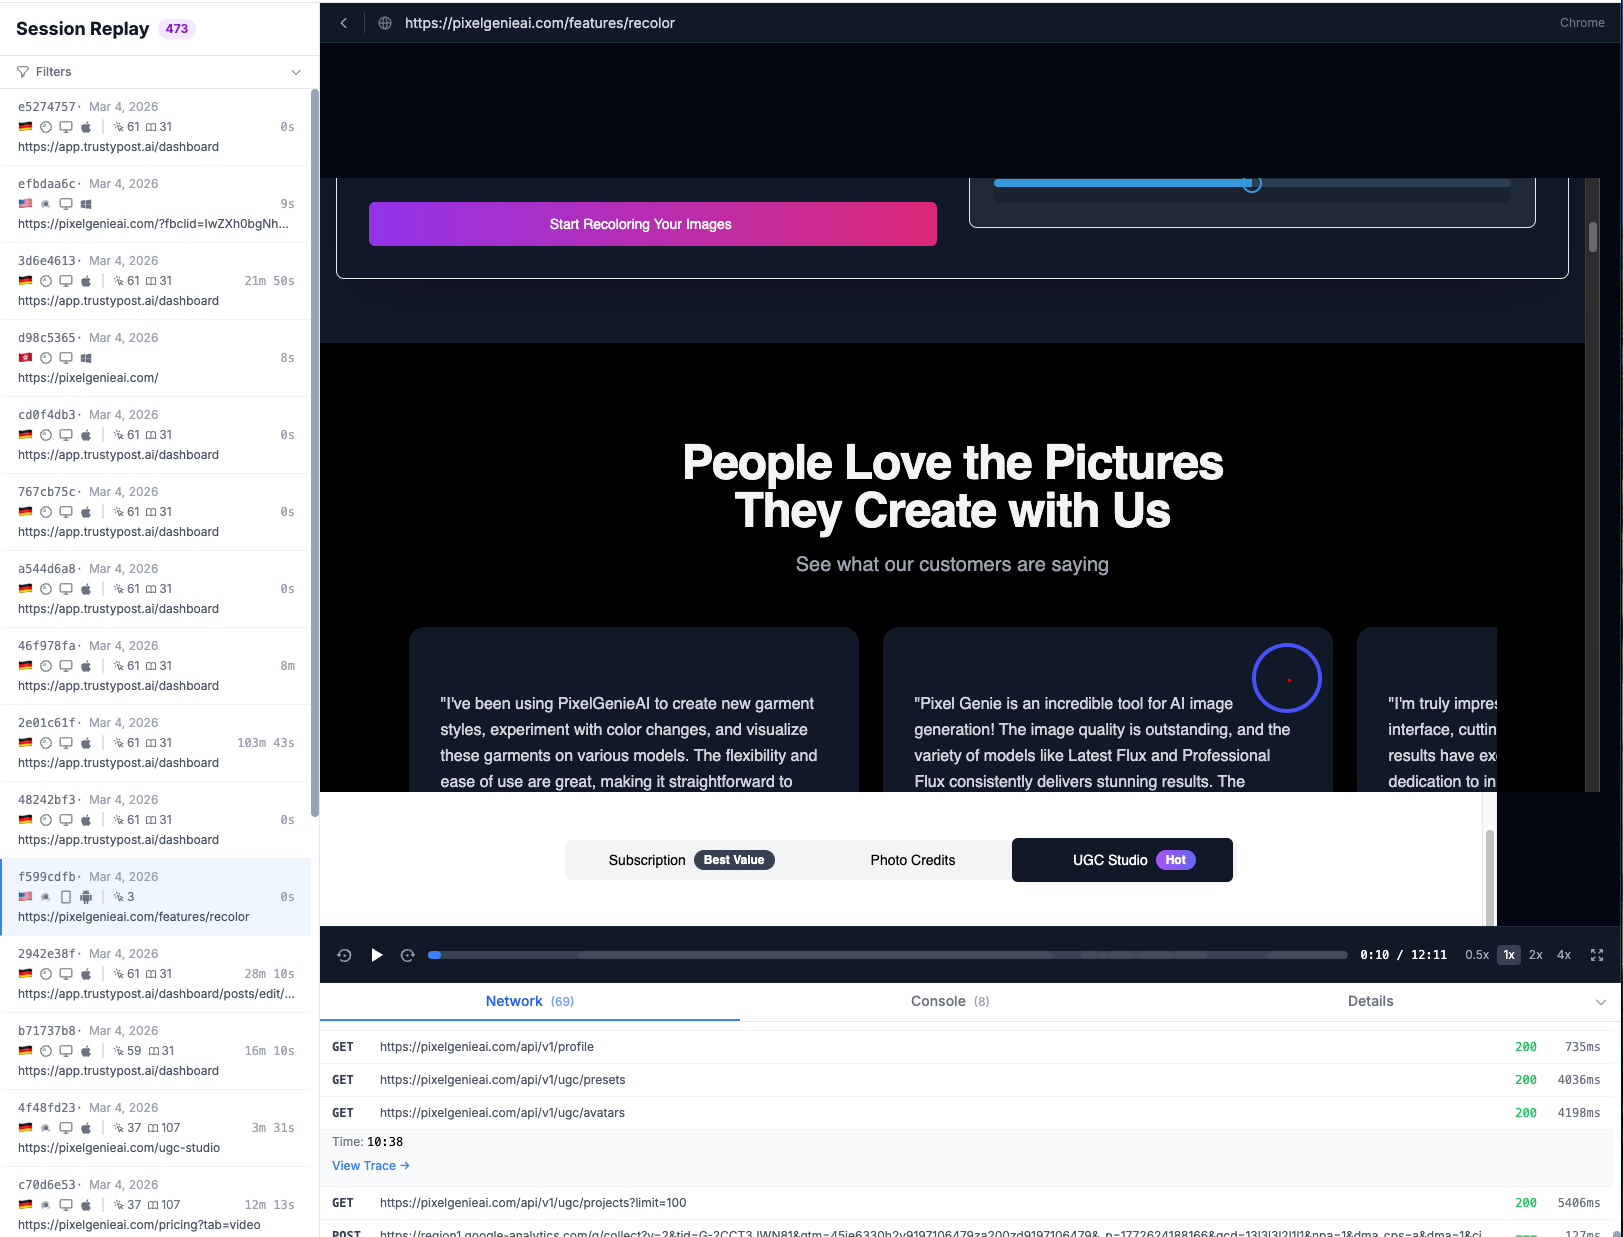This screenshot has width=1623, height=1237.
Task: Collapse the Filters panel with its chevron
Action: (295, 71)
